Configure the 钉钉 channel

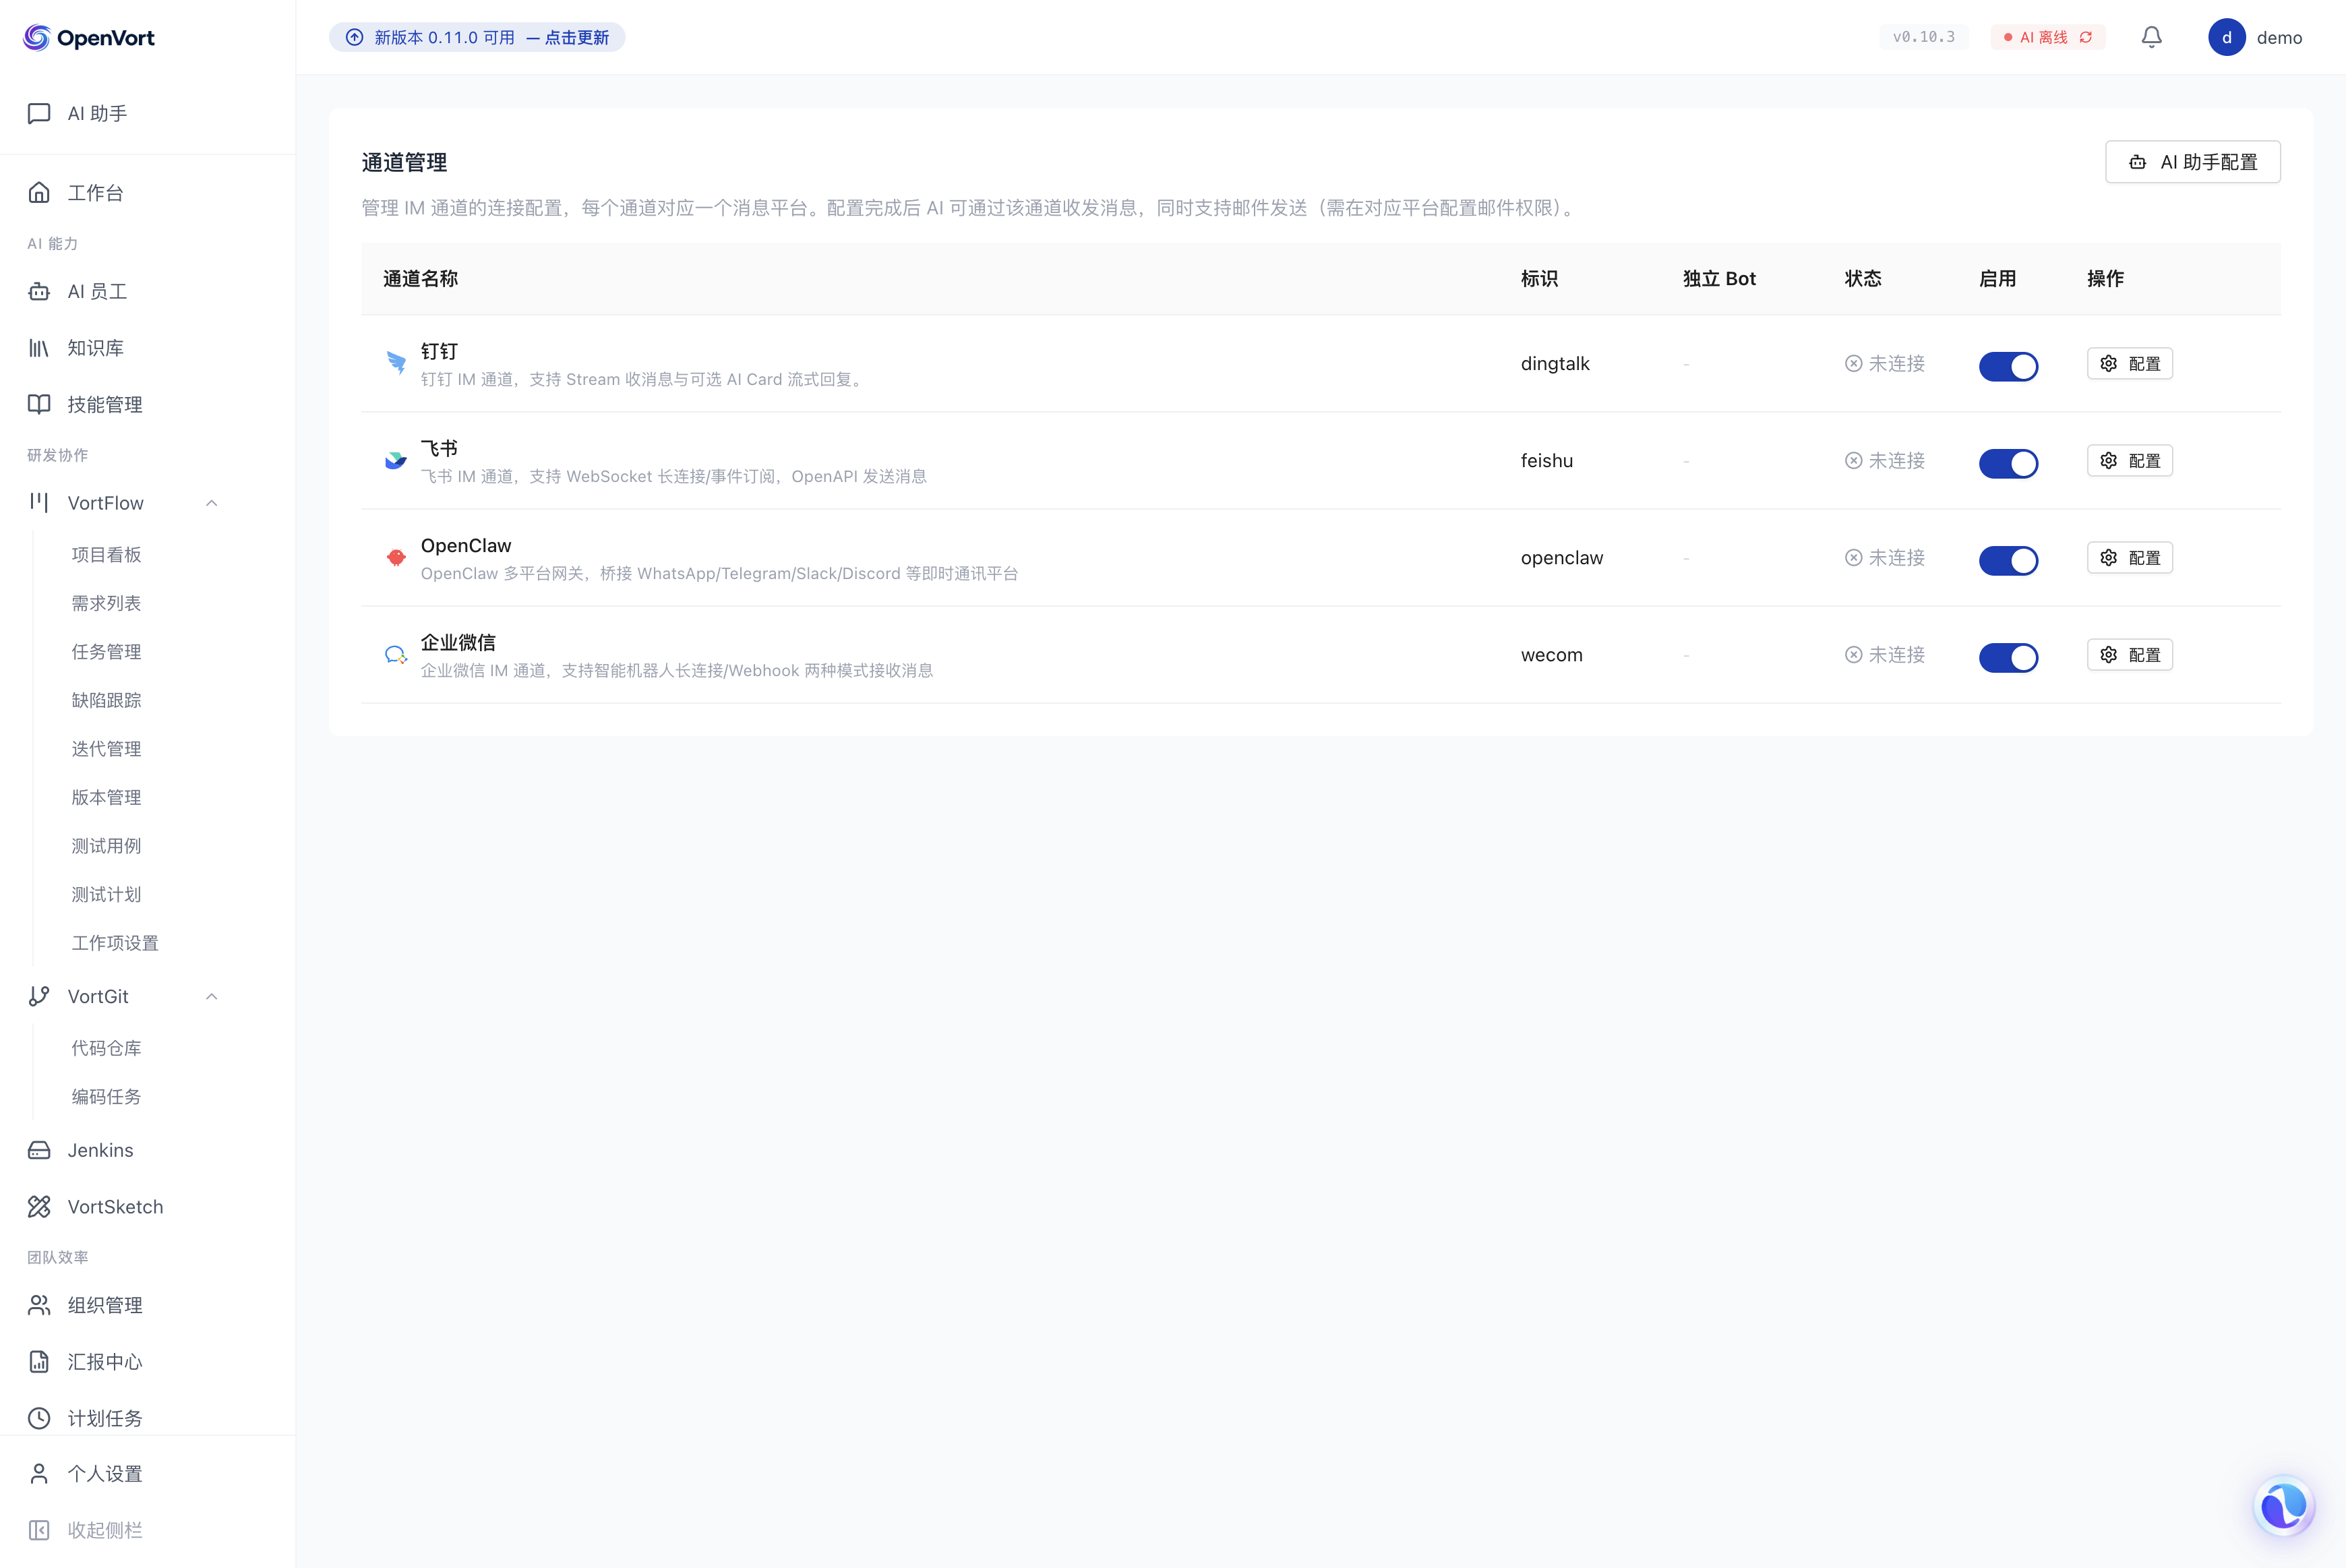2130,363
